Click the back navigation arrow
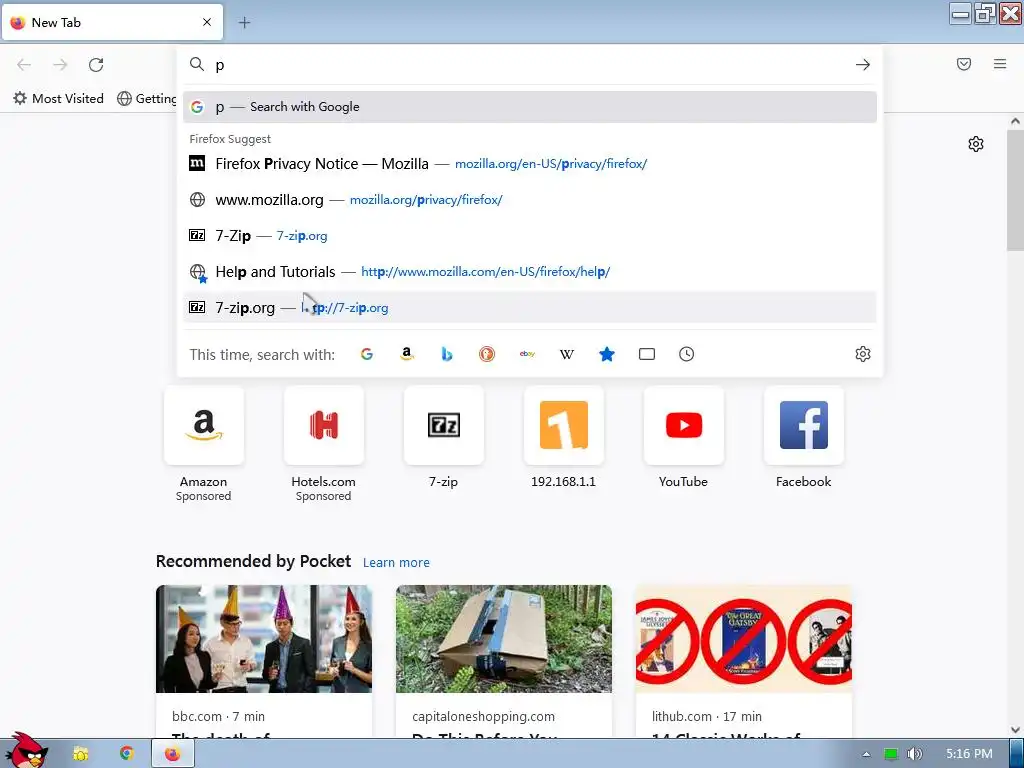The height and width of the screenshot is (768, 1024). (24, 65)
